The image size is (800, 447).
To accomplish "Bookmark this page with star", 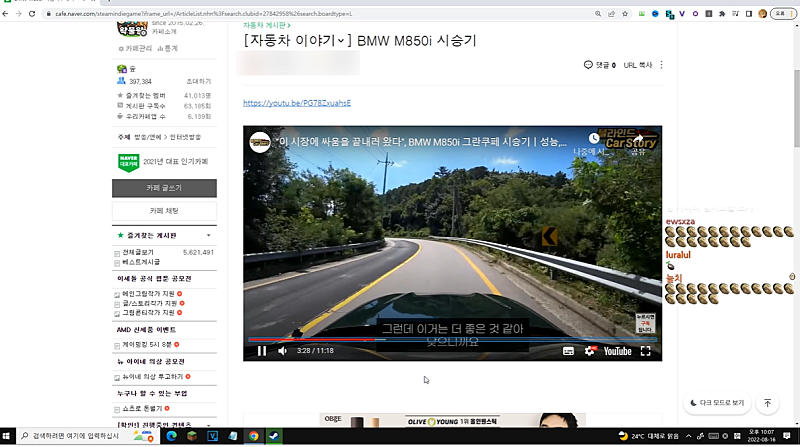I will (x=625, y=14).
